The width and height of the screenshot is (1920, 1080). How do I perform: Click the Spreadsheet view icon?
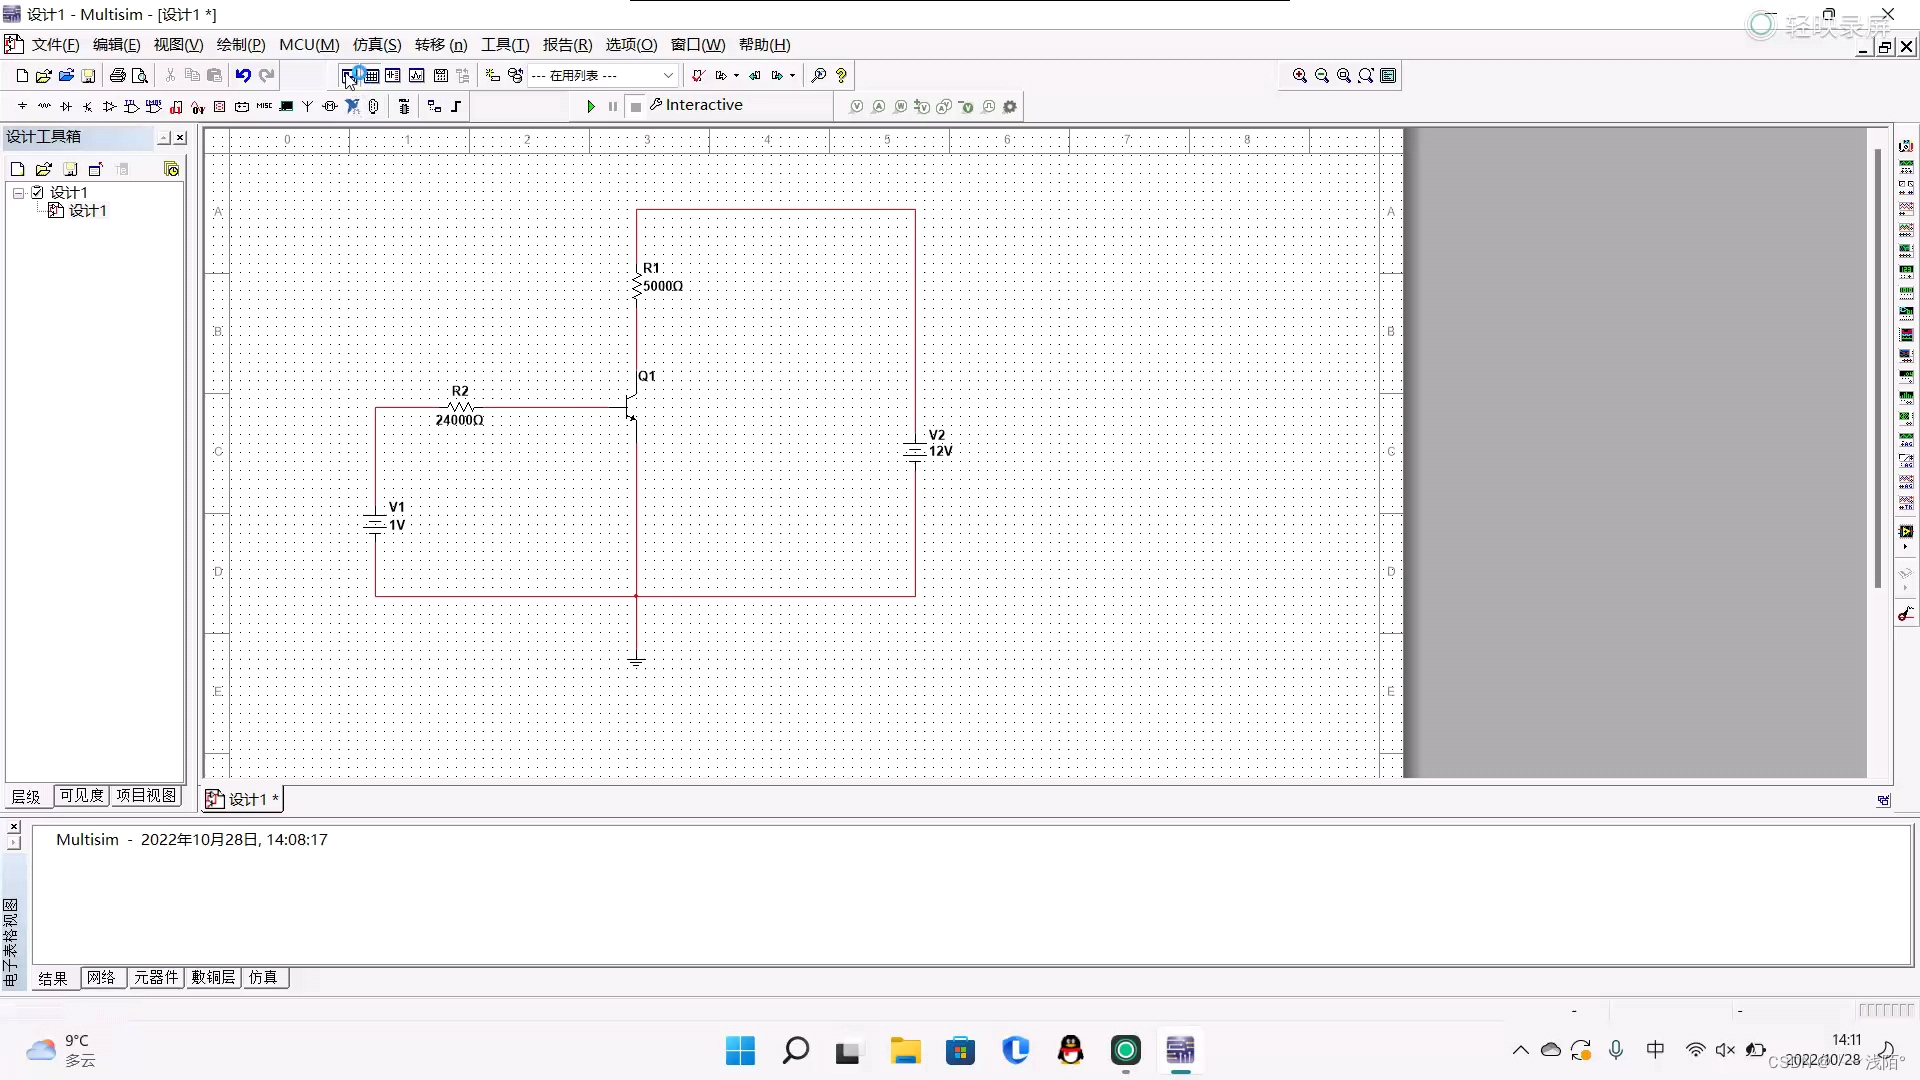pos(371,75)
